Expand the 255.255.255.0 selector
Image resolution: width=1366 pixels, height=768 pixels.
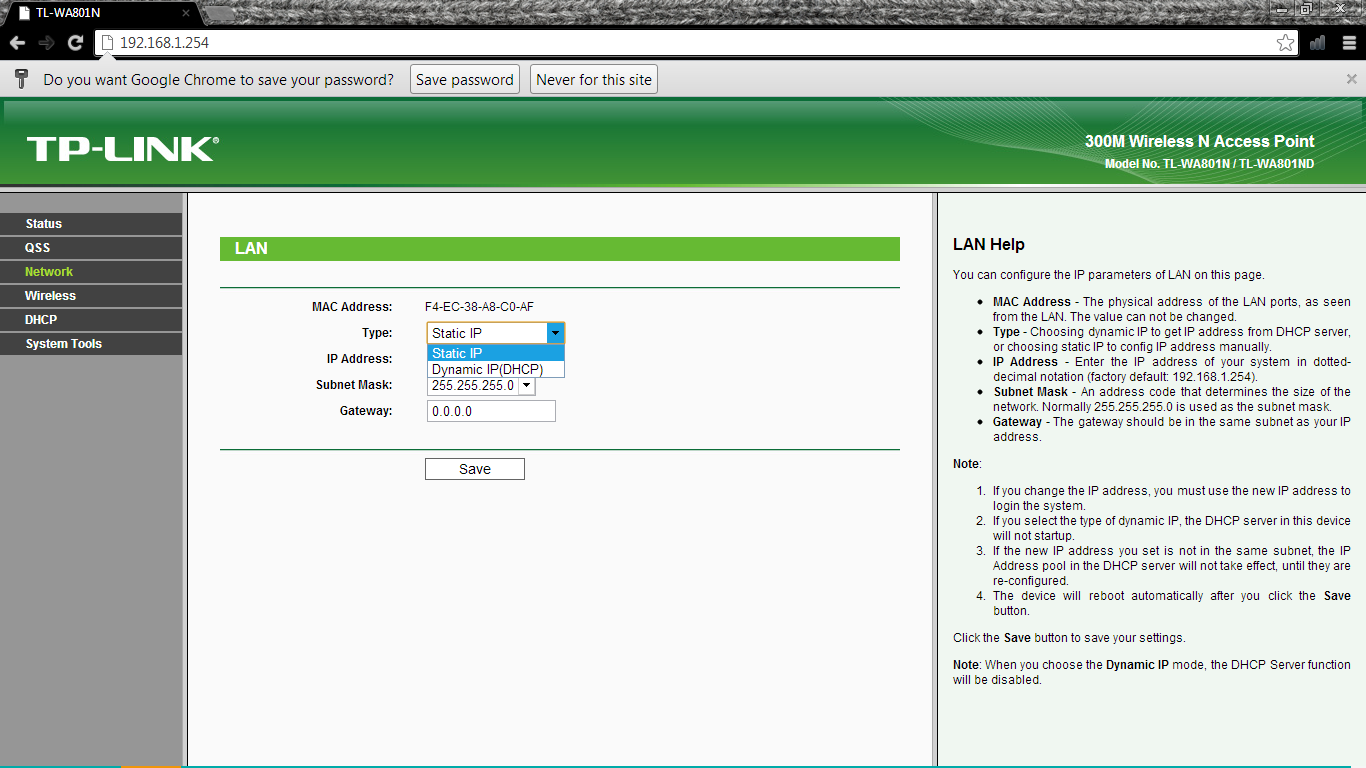[x=527, y=385]
